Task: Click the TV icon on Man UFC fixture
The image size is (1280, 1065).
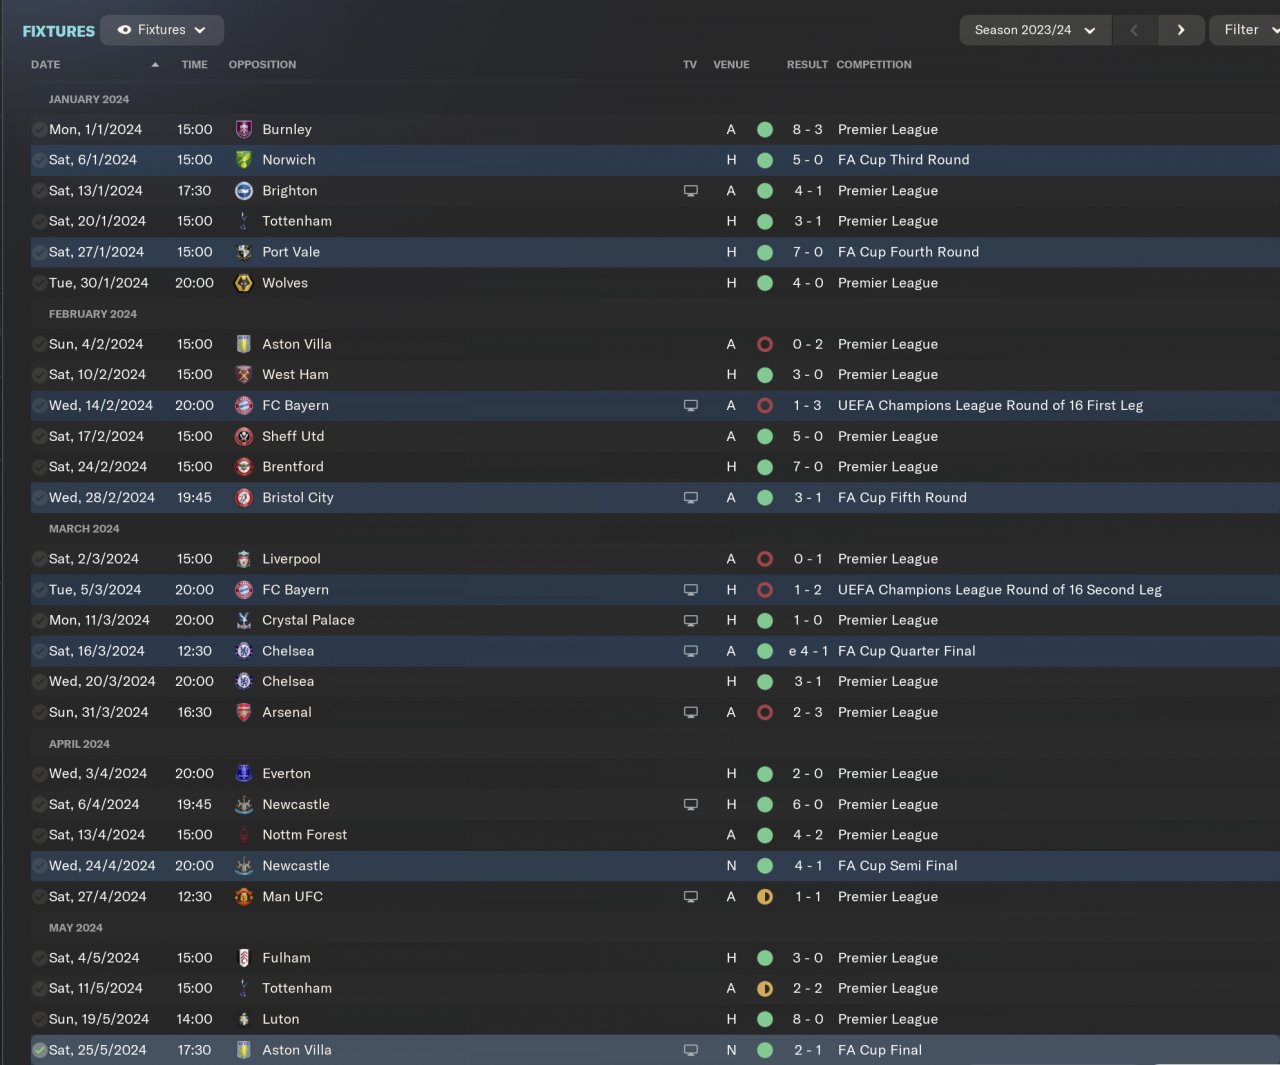Action: click(690, 897)
